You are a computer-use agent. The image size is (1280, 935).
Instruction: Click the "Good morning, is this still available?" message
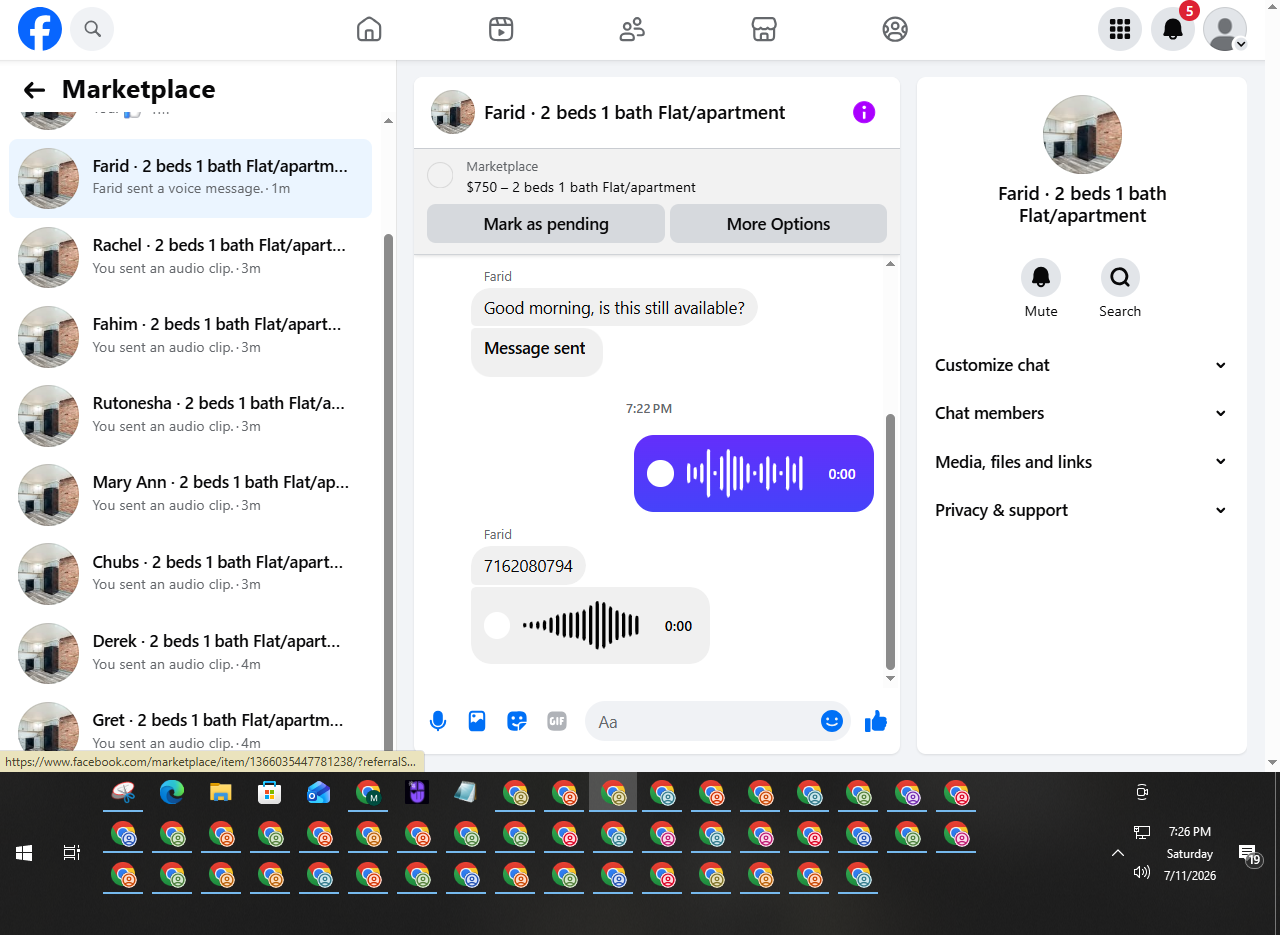click(614, 308)
